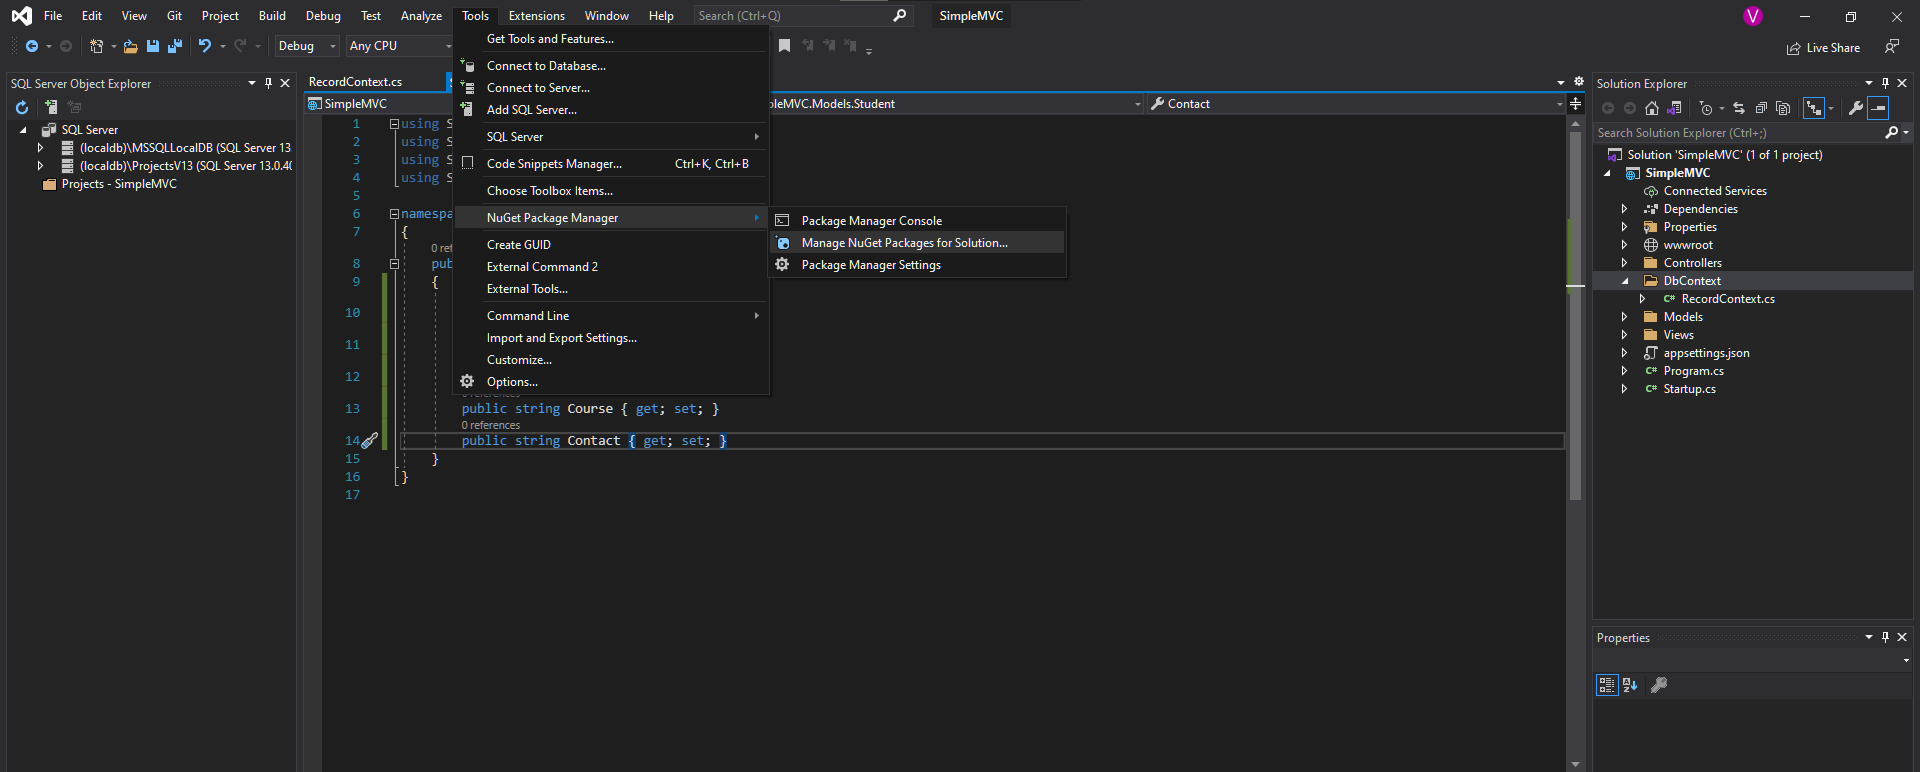This screenshot has height=772, width=1920.
Task: Select Manage NuGet Packages for Solution
Action: point(917,243)
